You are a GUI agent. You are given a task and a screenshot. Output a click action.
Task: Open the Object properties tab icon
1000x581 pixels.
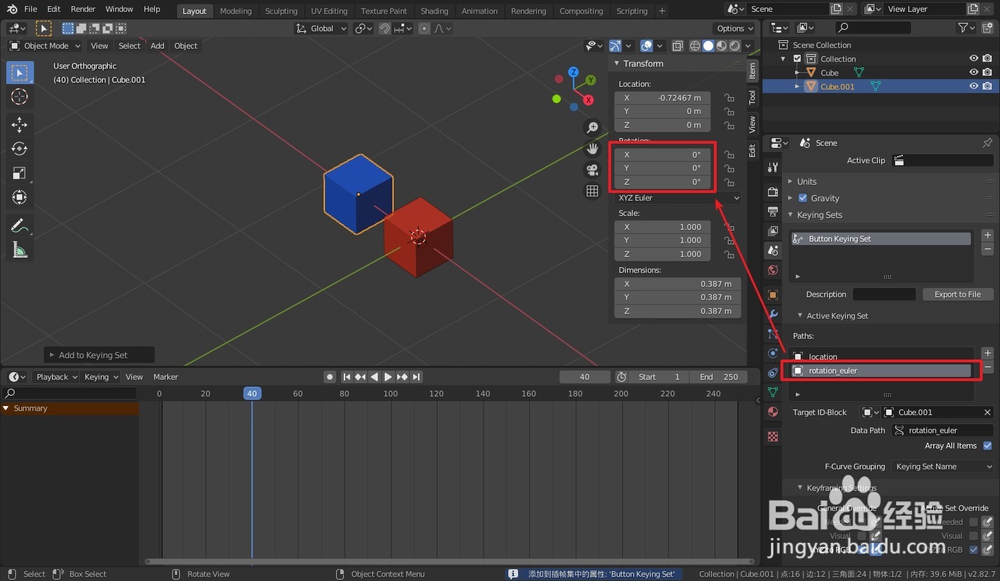coord(773,295)
